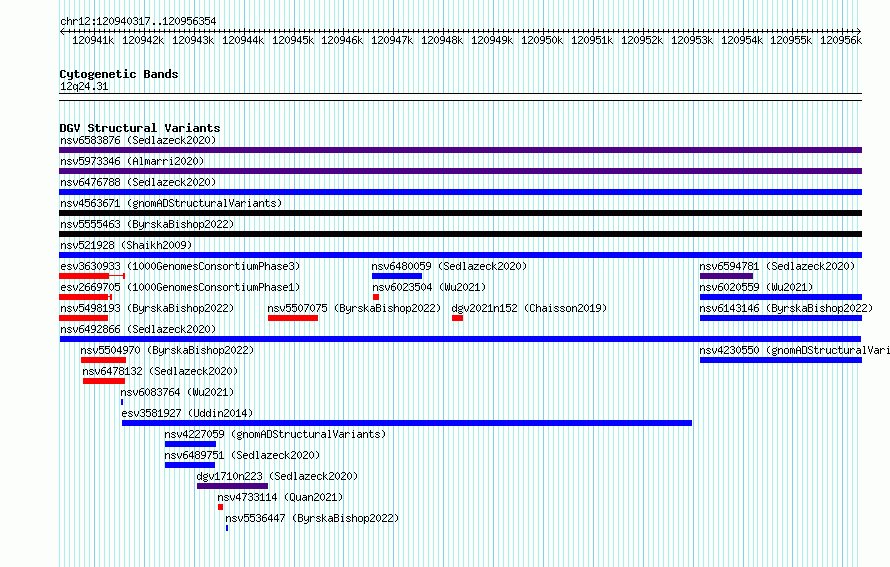Click black bar under nsv5555463
This screenshot has width=890, height=567.
[460, 234]
